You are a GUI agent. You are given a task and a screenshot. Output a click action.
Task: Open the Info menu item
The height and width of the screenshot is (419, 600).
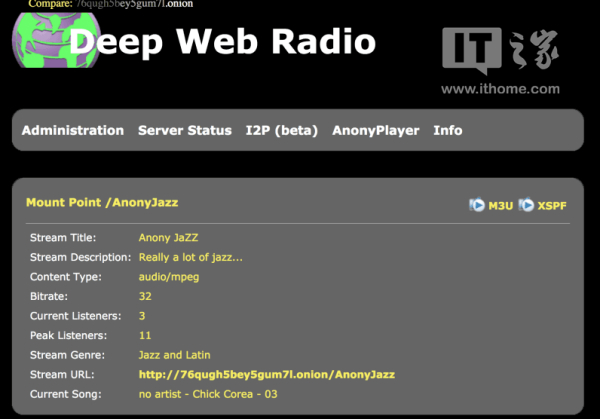[448, 130]
